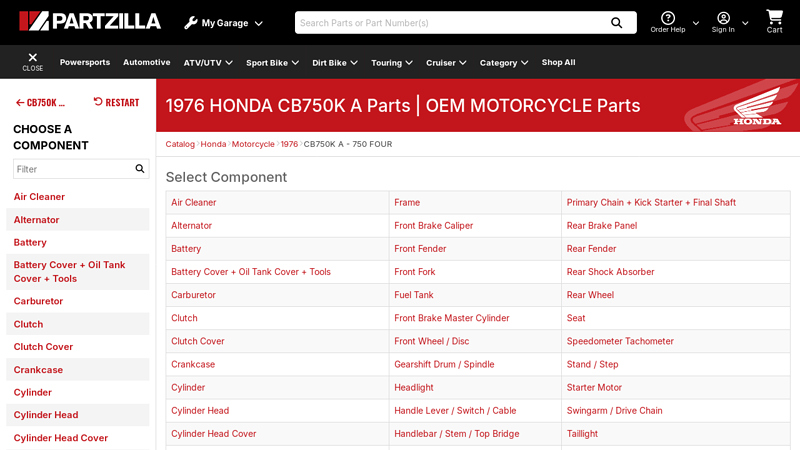Select Cylinder in sidebar

[x=33, y=392]
